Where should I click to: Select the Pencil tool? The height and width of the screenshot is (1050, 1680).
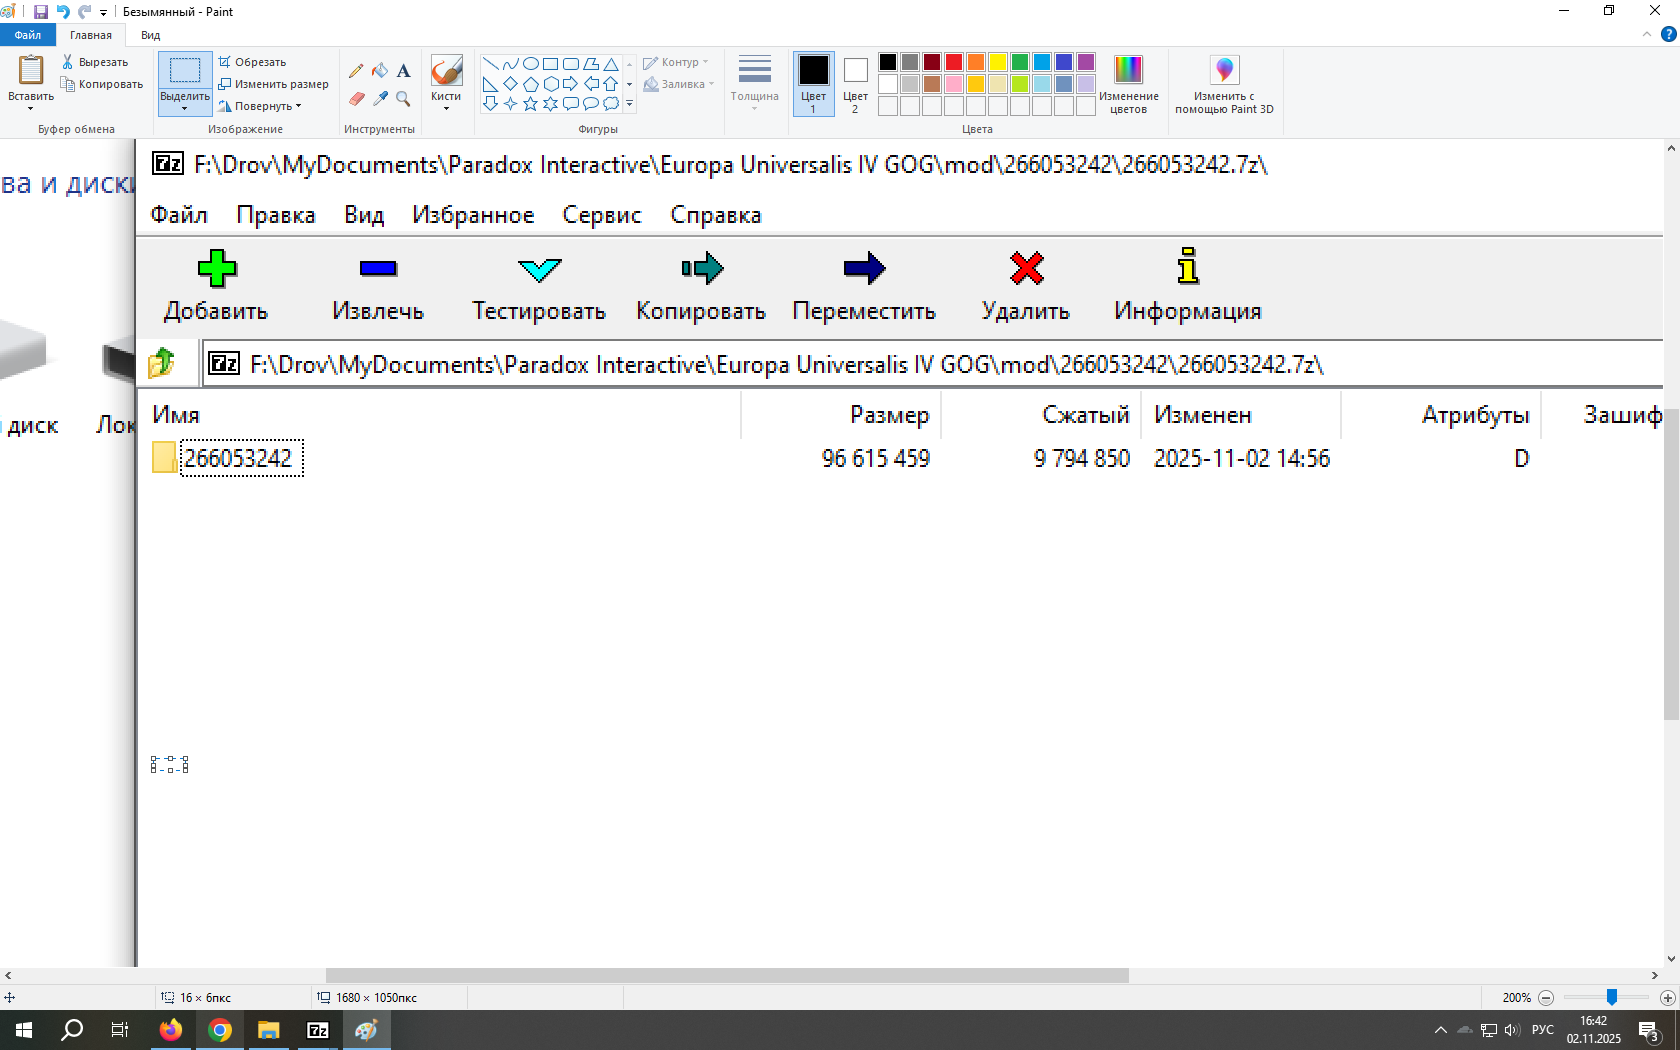(x=356, y=71)
